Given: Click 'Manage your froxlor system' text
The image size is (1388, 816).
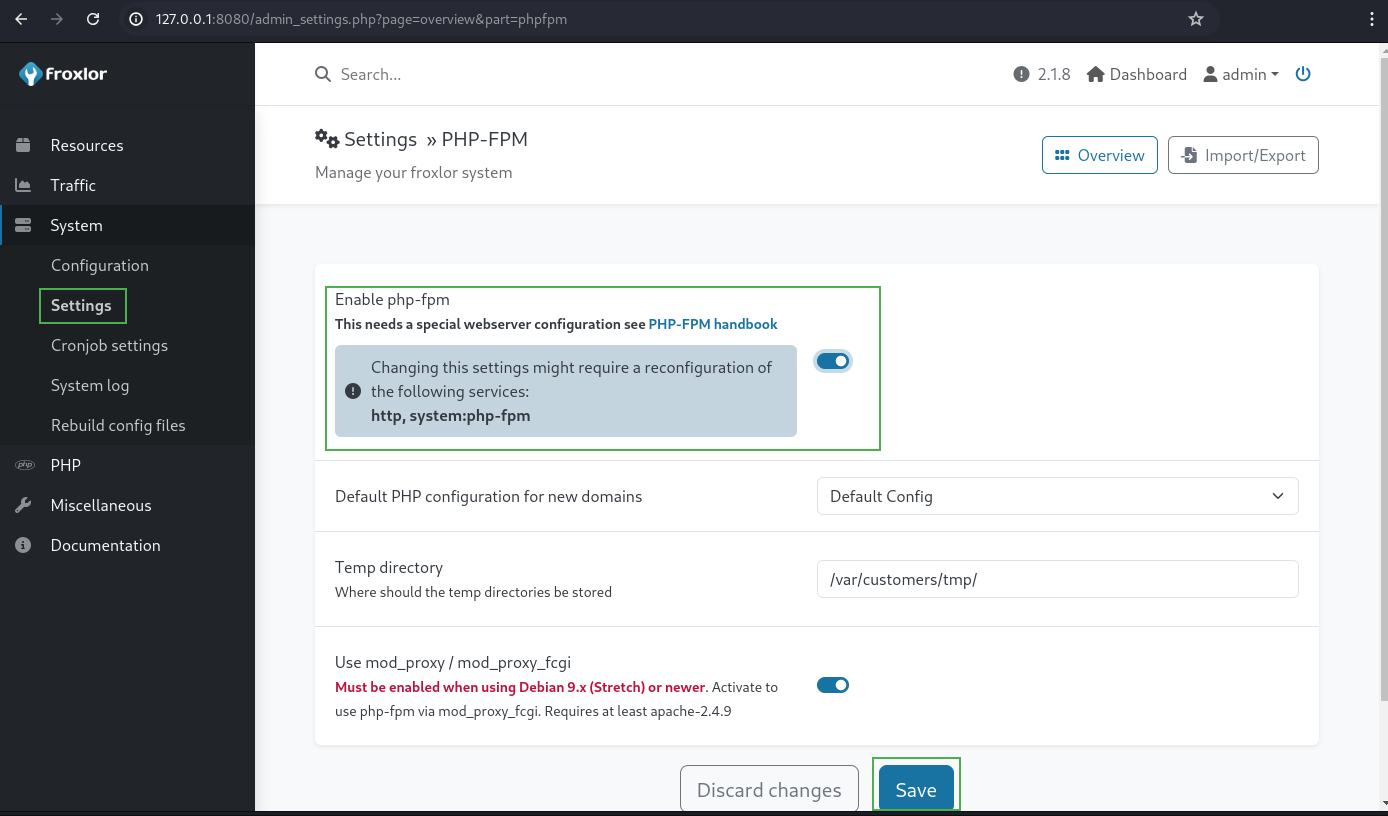Looking at the screenshot, I should (413, 172).
